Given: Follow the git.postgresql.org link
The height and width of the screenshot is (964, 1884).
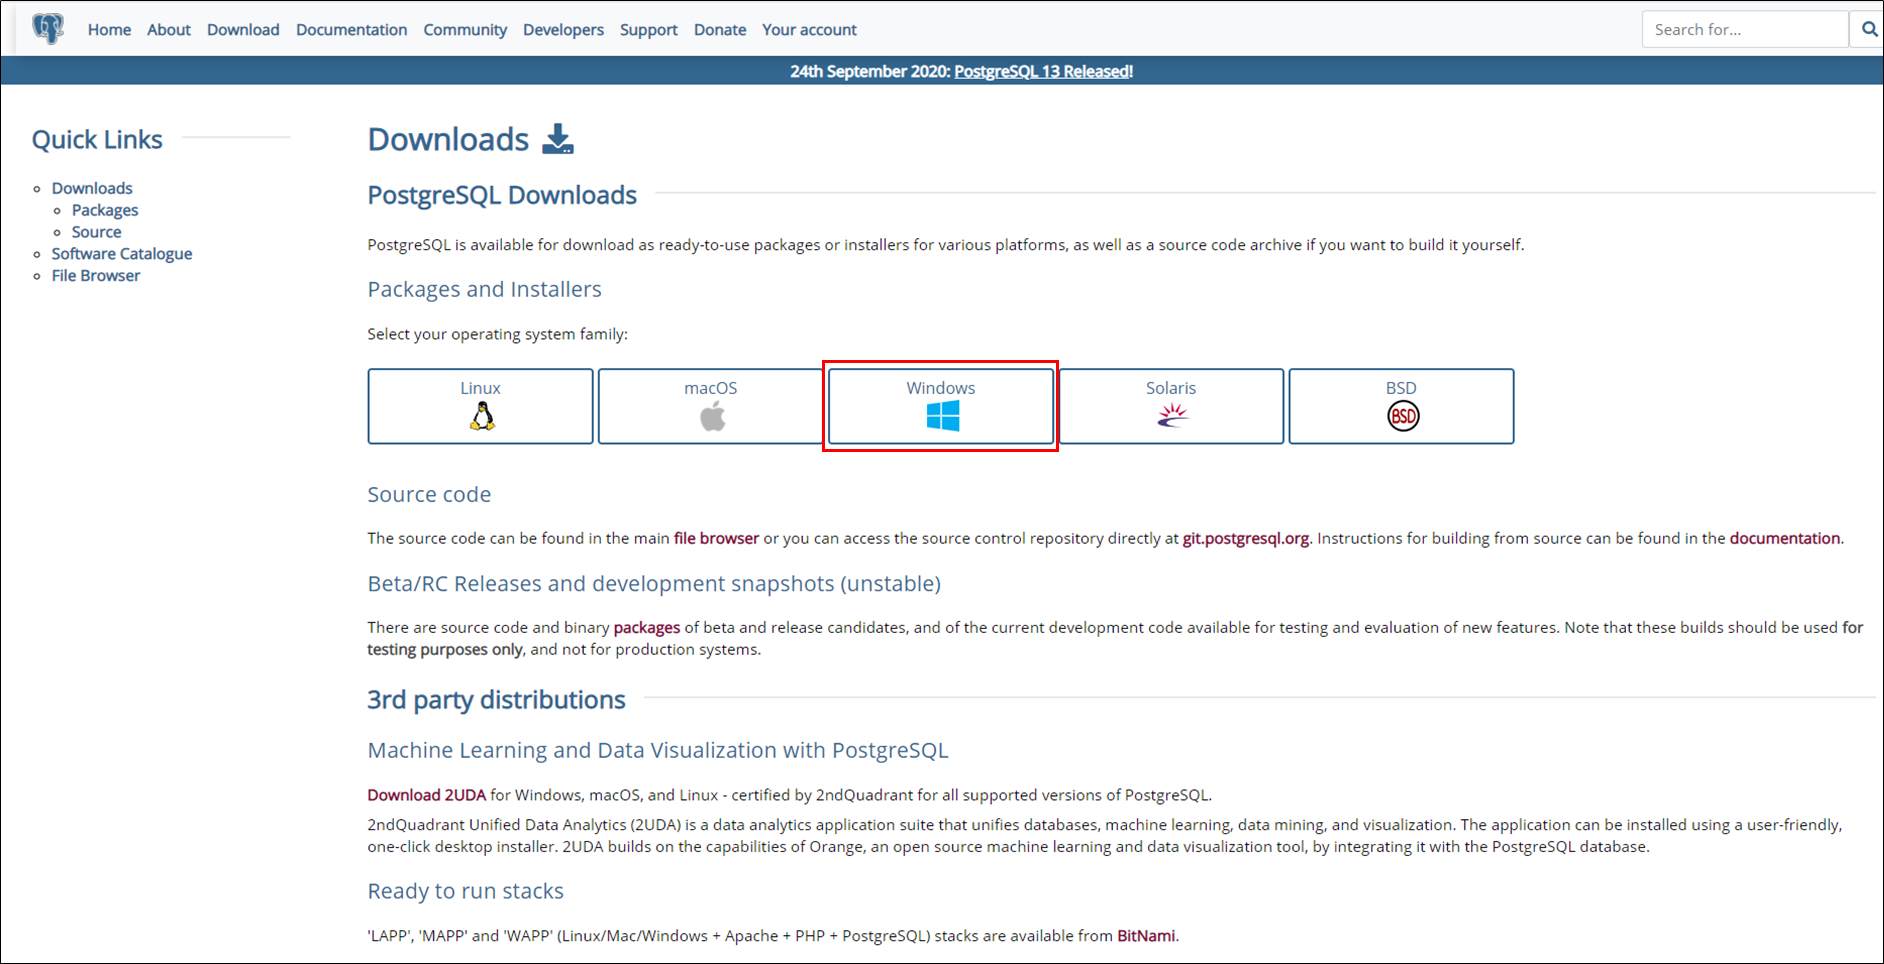Looking at the screenshot, I should (x=1246, y=538).
